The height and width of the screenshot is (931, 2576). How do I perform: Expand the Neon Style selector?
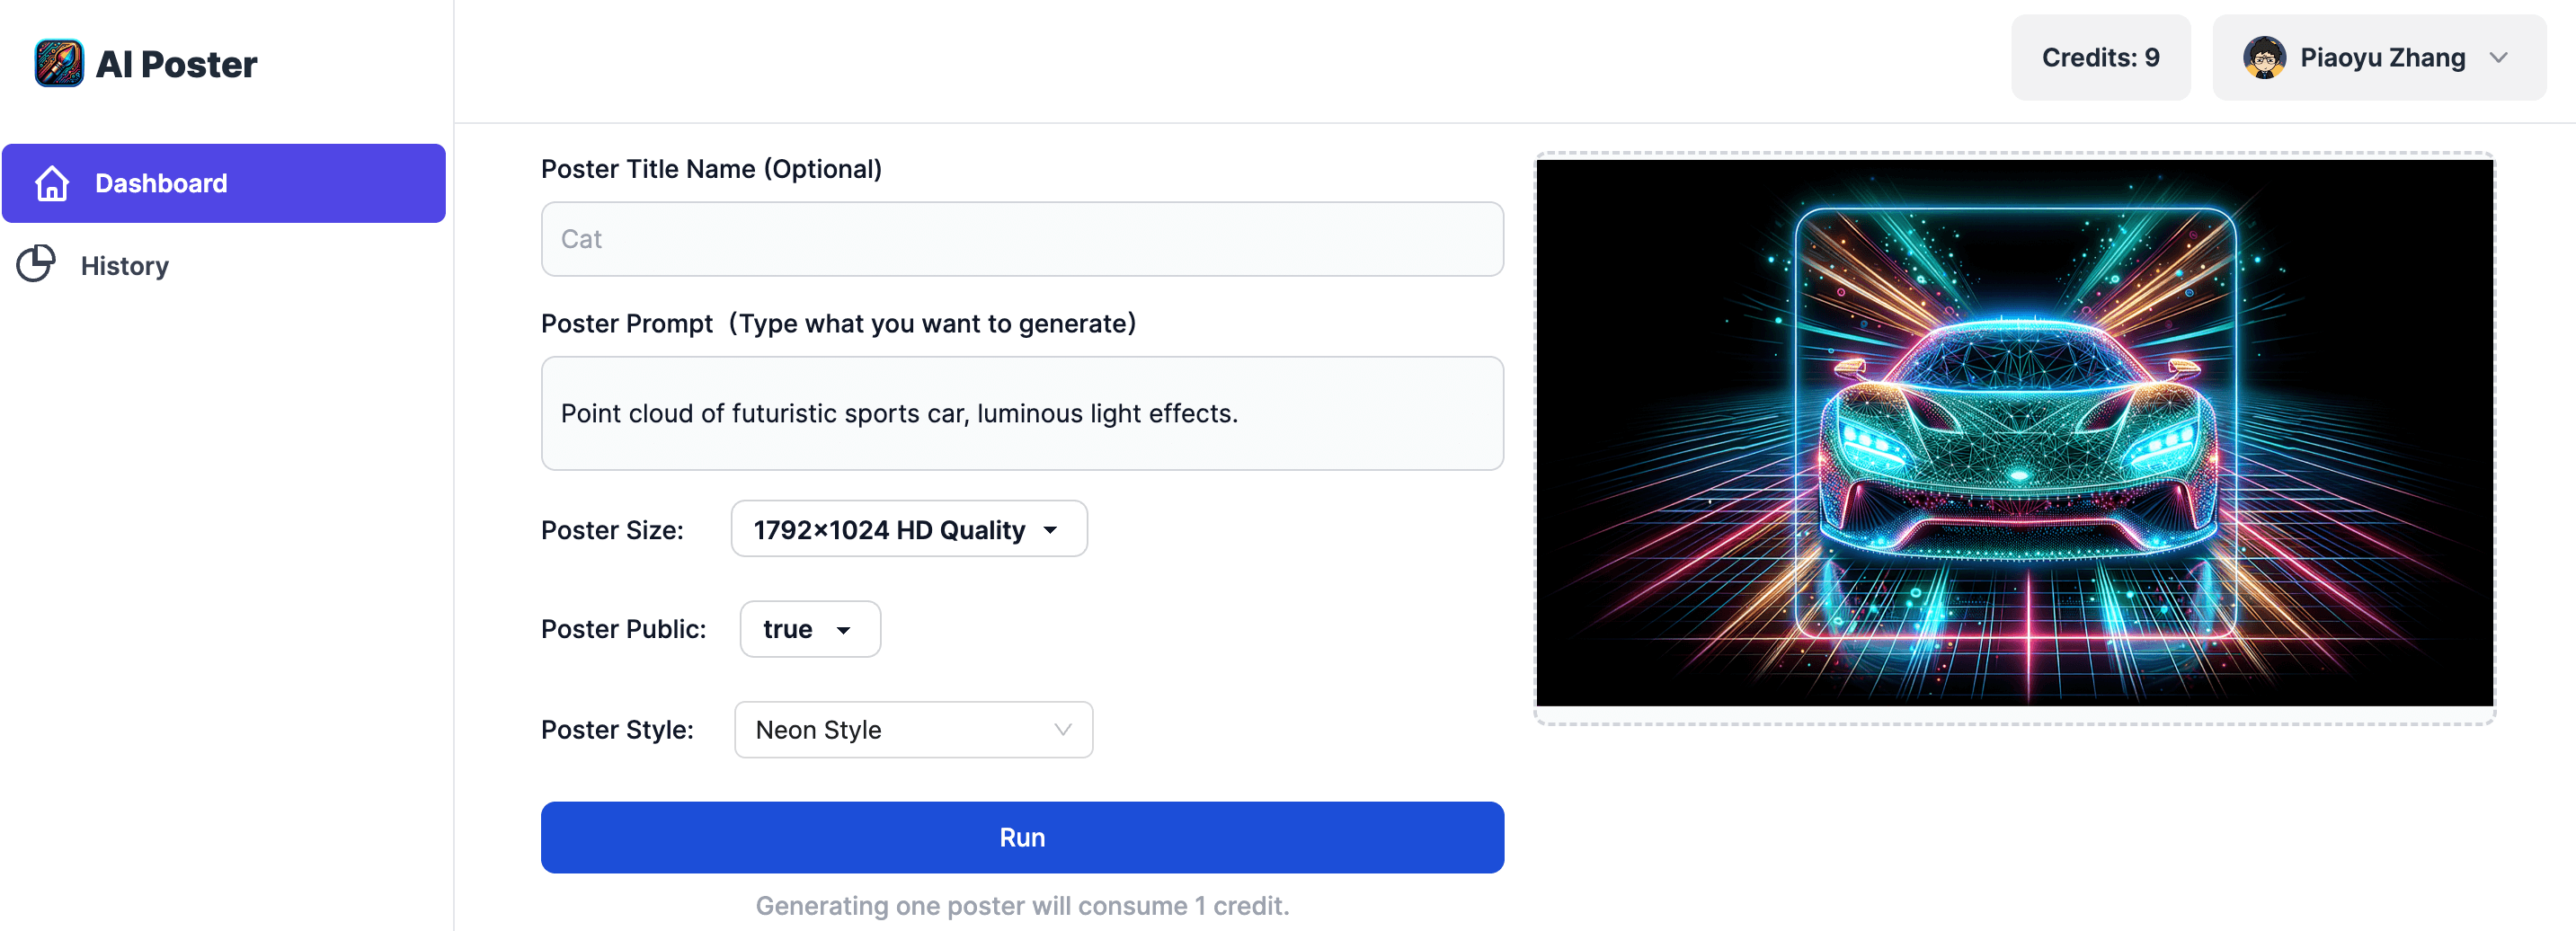[913, 730]
